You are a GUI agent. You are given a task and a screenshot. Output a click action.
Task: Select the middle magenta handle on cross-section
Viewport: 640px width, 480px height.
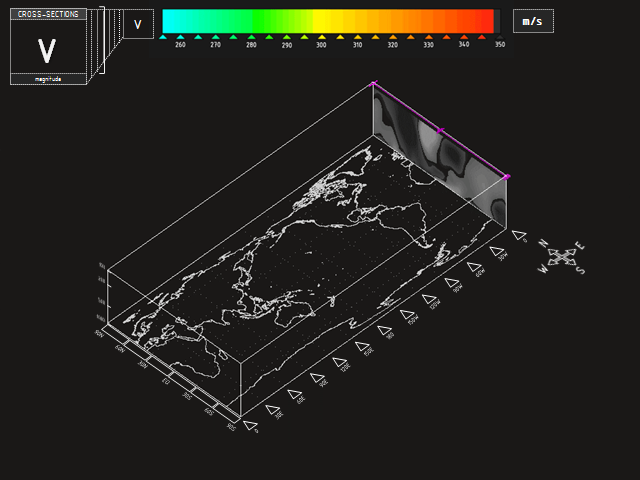pyautogui.click(x=439, y=130)
